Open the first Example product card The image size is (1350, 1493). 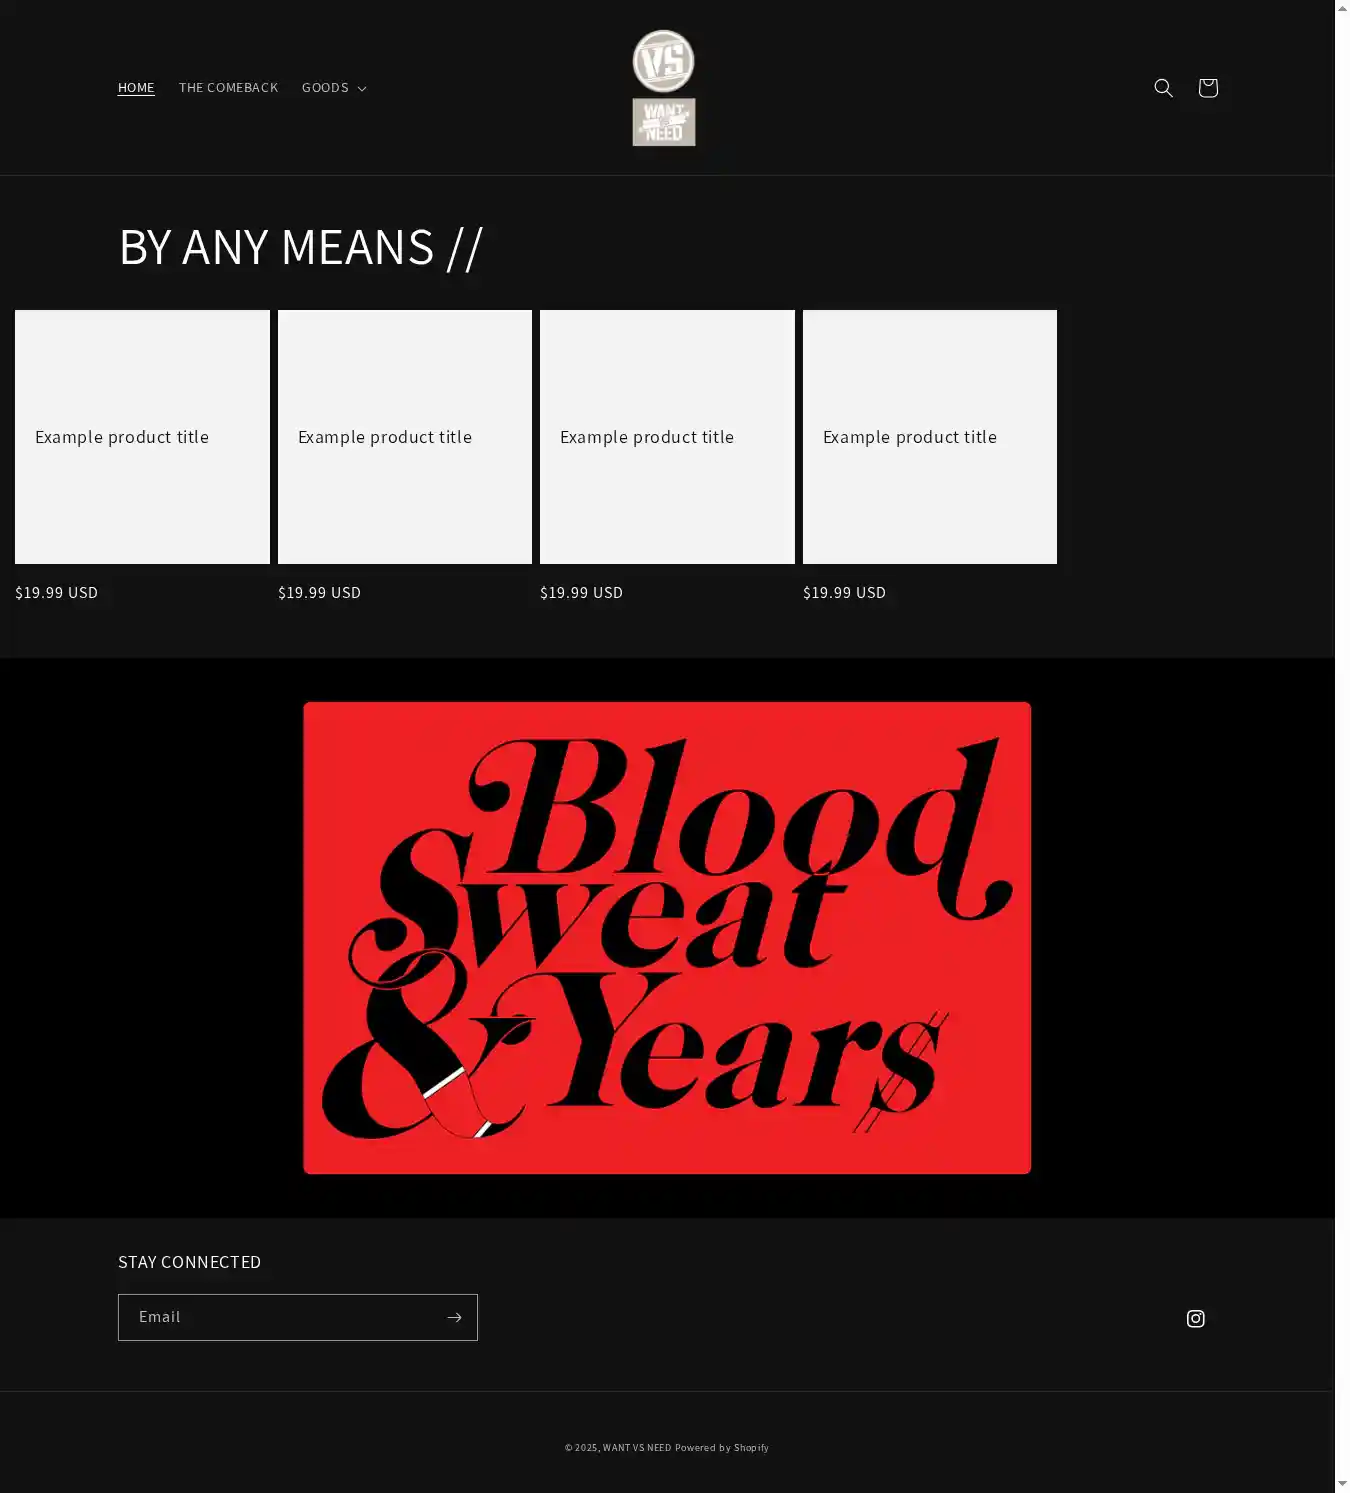point(142,437)
